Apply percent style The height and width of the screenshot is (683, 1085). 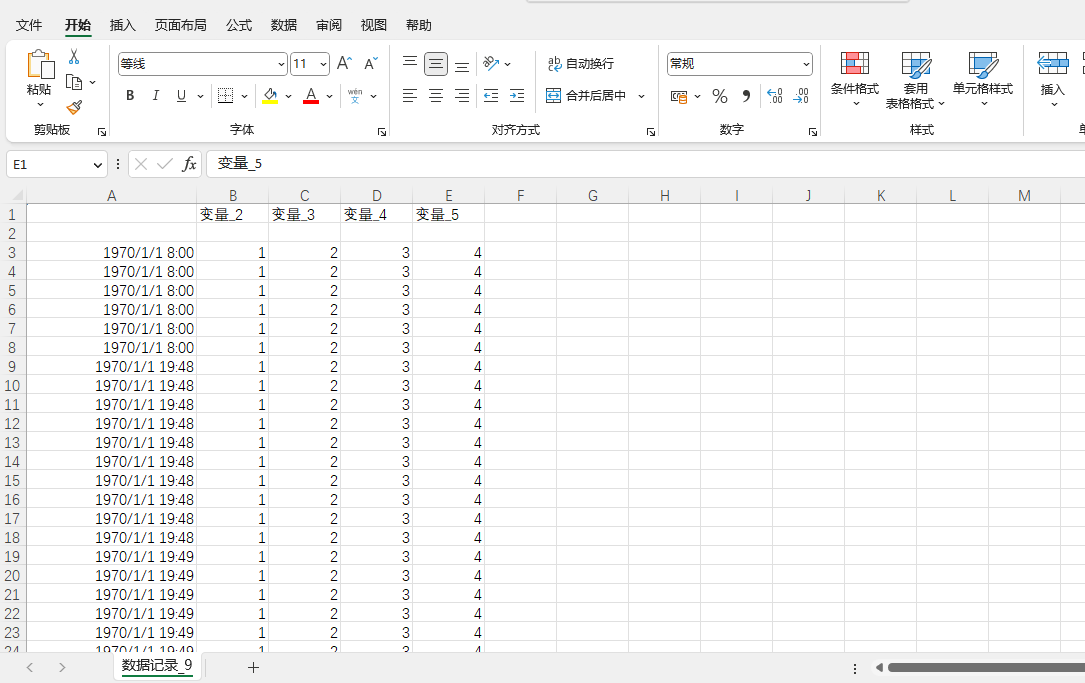point(720,96)
